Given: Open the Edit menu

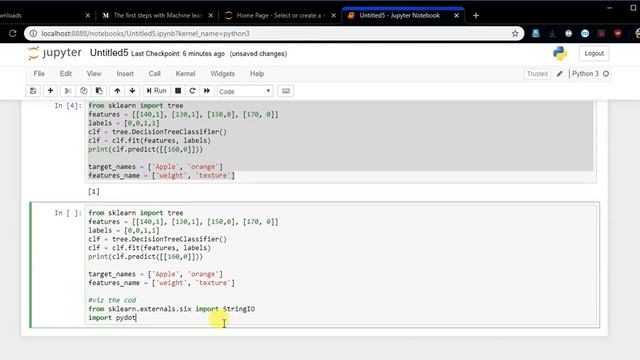Looking at the screenshot, I should (x=66, y=74).
